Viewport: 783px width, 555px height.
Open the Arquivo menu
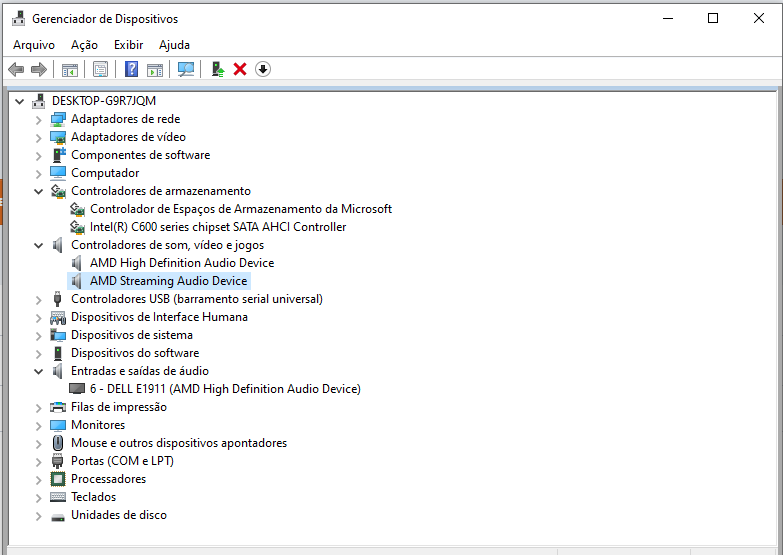tap(34, 45)
